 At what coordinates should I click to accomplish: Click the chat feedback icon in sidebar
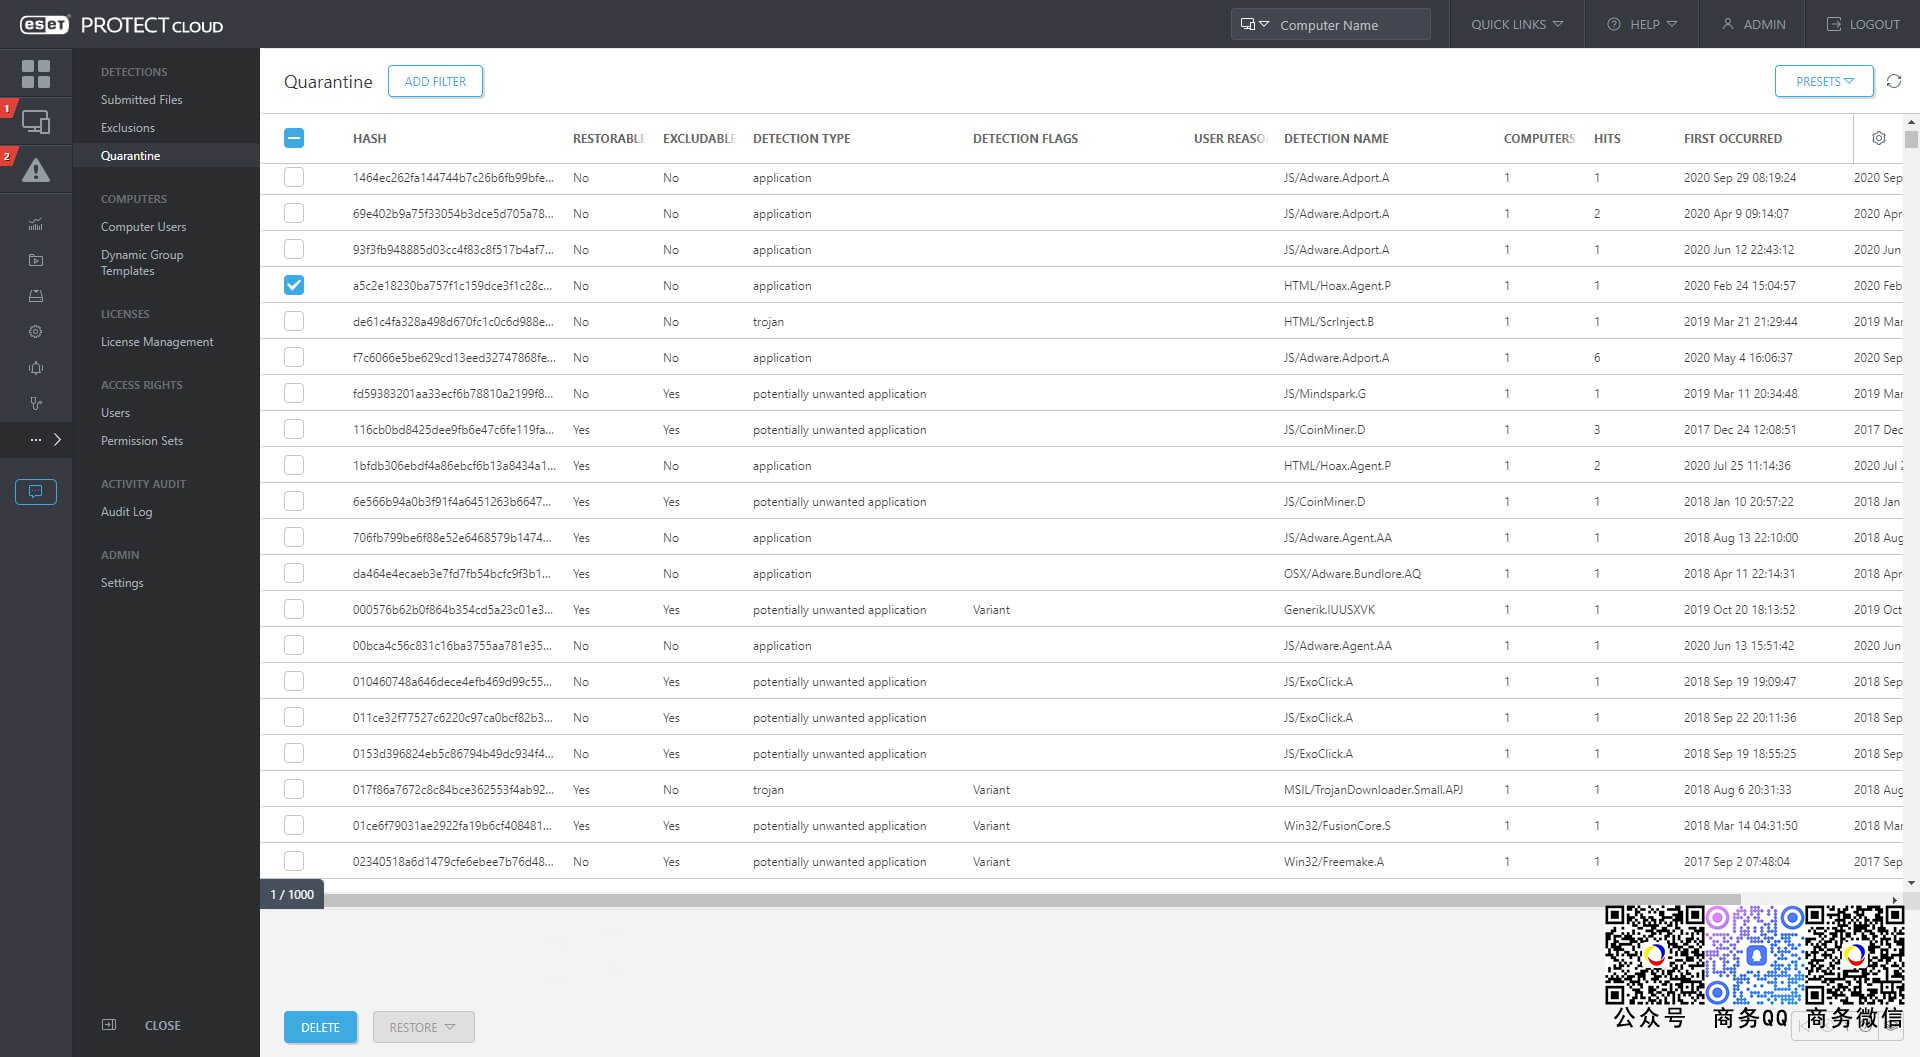click(x=36, y=491)
